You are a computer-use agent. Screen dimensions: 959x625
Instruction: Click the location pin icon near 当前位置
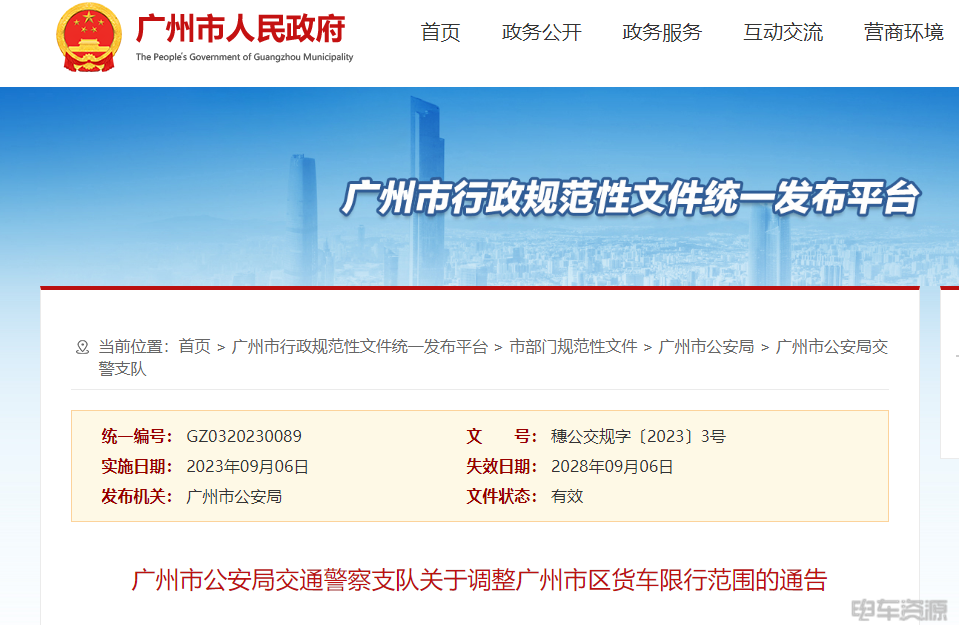click(82, 347)
